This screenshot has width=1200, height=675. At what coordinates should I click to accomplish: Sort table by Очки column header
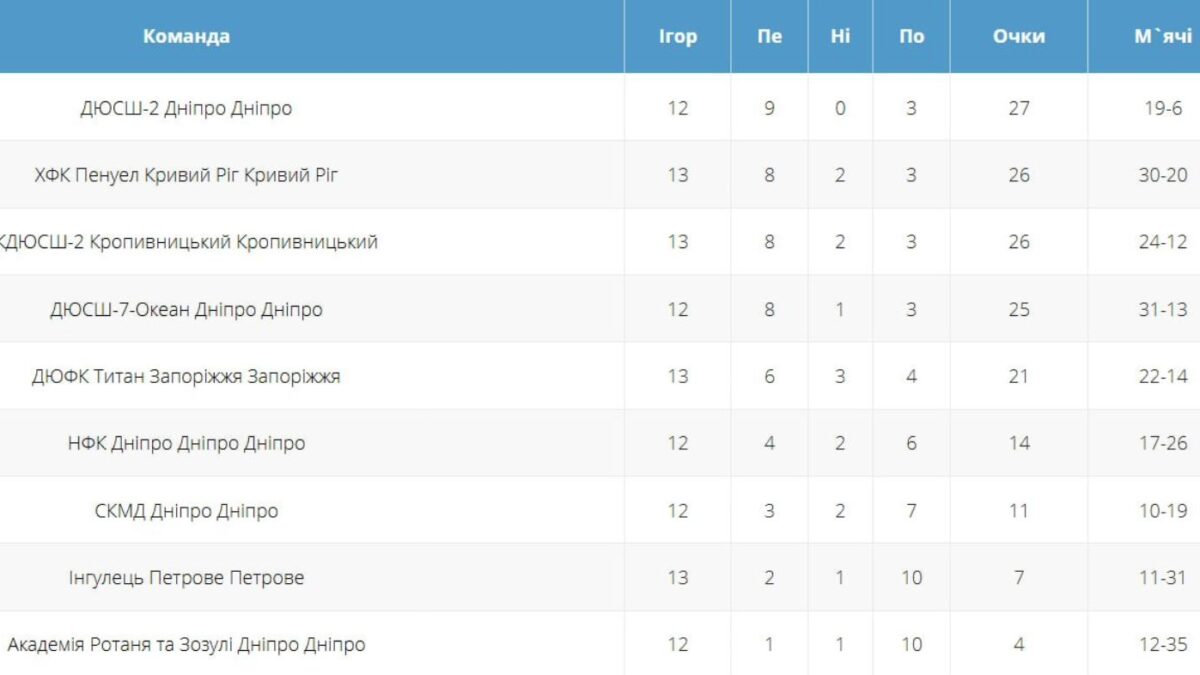[x=1018, y=36]
